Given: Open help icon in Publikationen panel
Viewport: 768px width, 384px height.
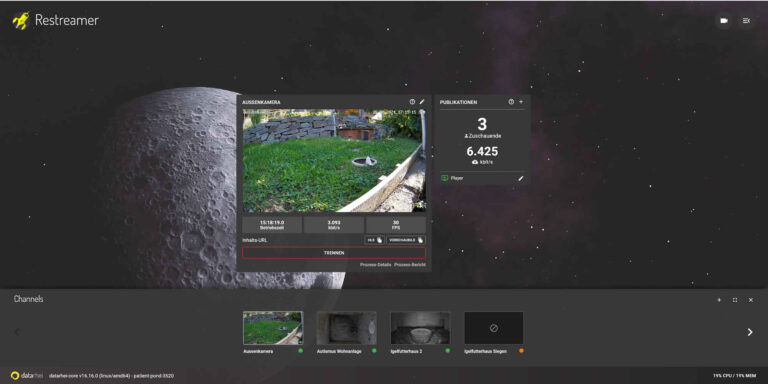Looking at the screenshot, I should pyautogui.click(x=511, y=102).
